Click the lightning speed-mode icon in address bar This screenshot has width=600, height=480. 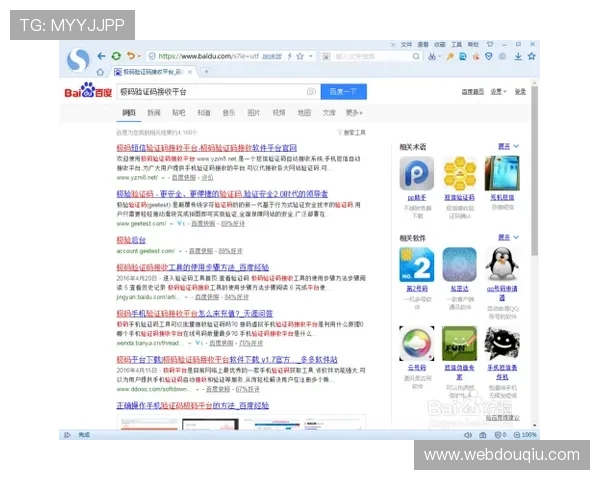click(290, 56)
